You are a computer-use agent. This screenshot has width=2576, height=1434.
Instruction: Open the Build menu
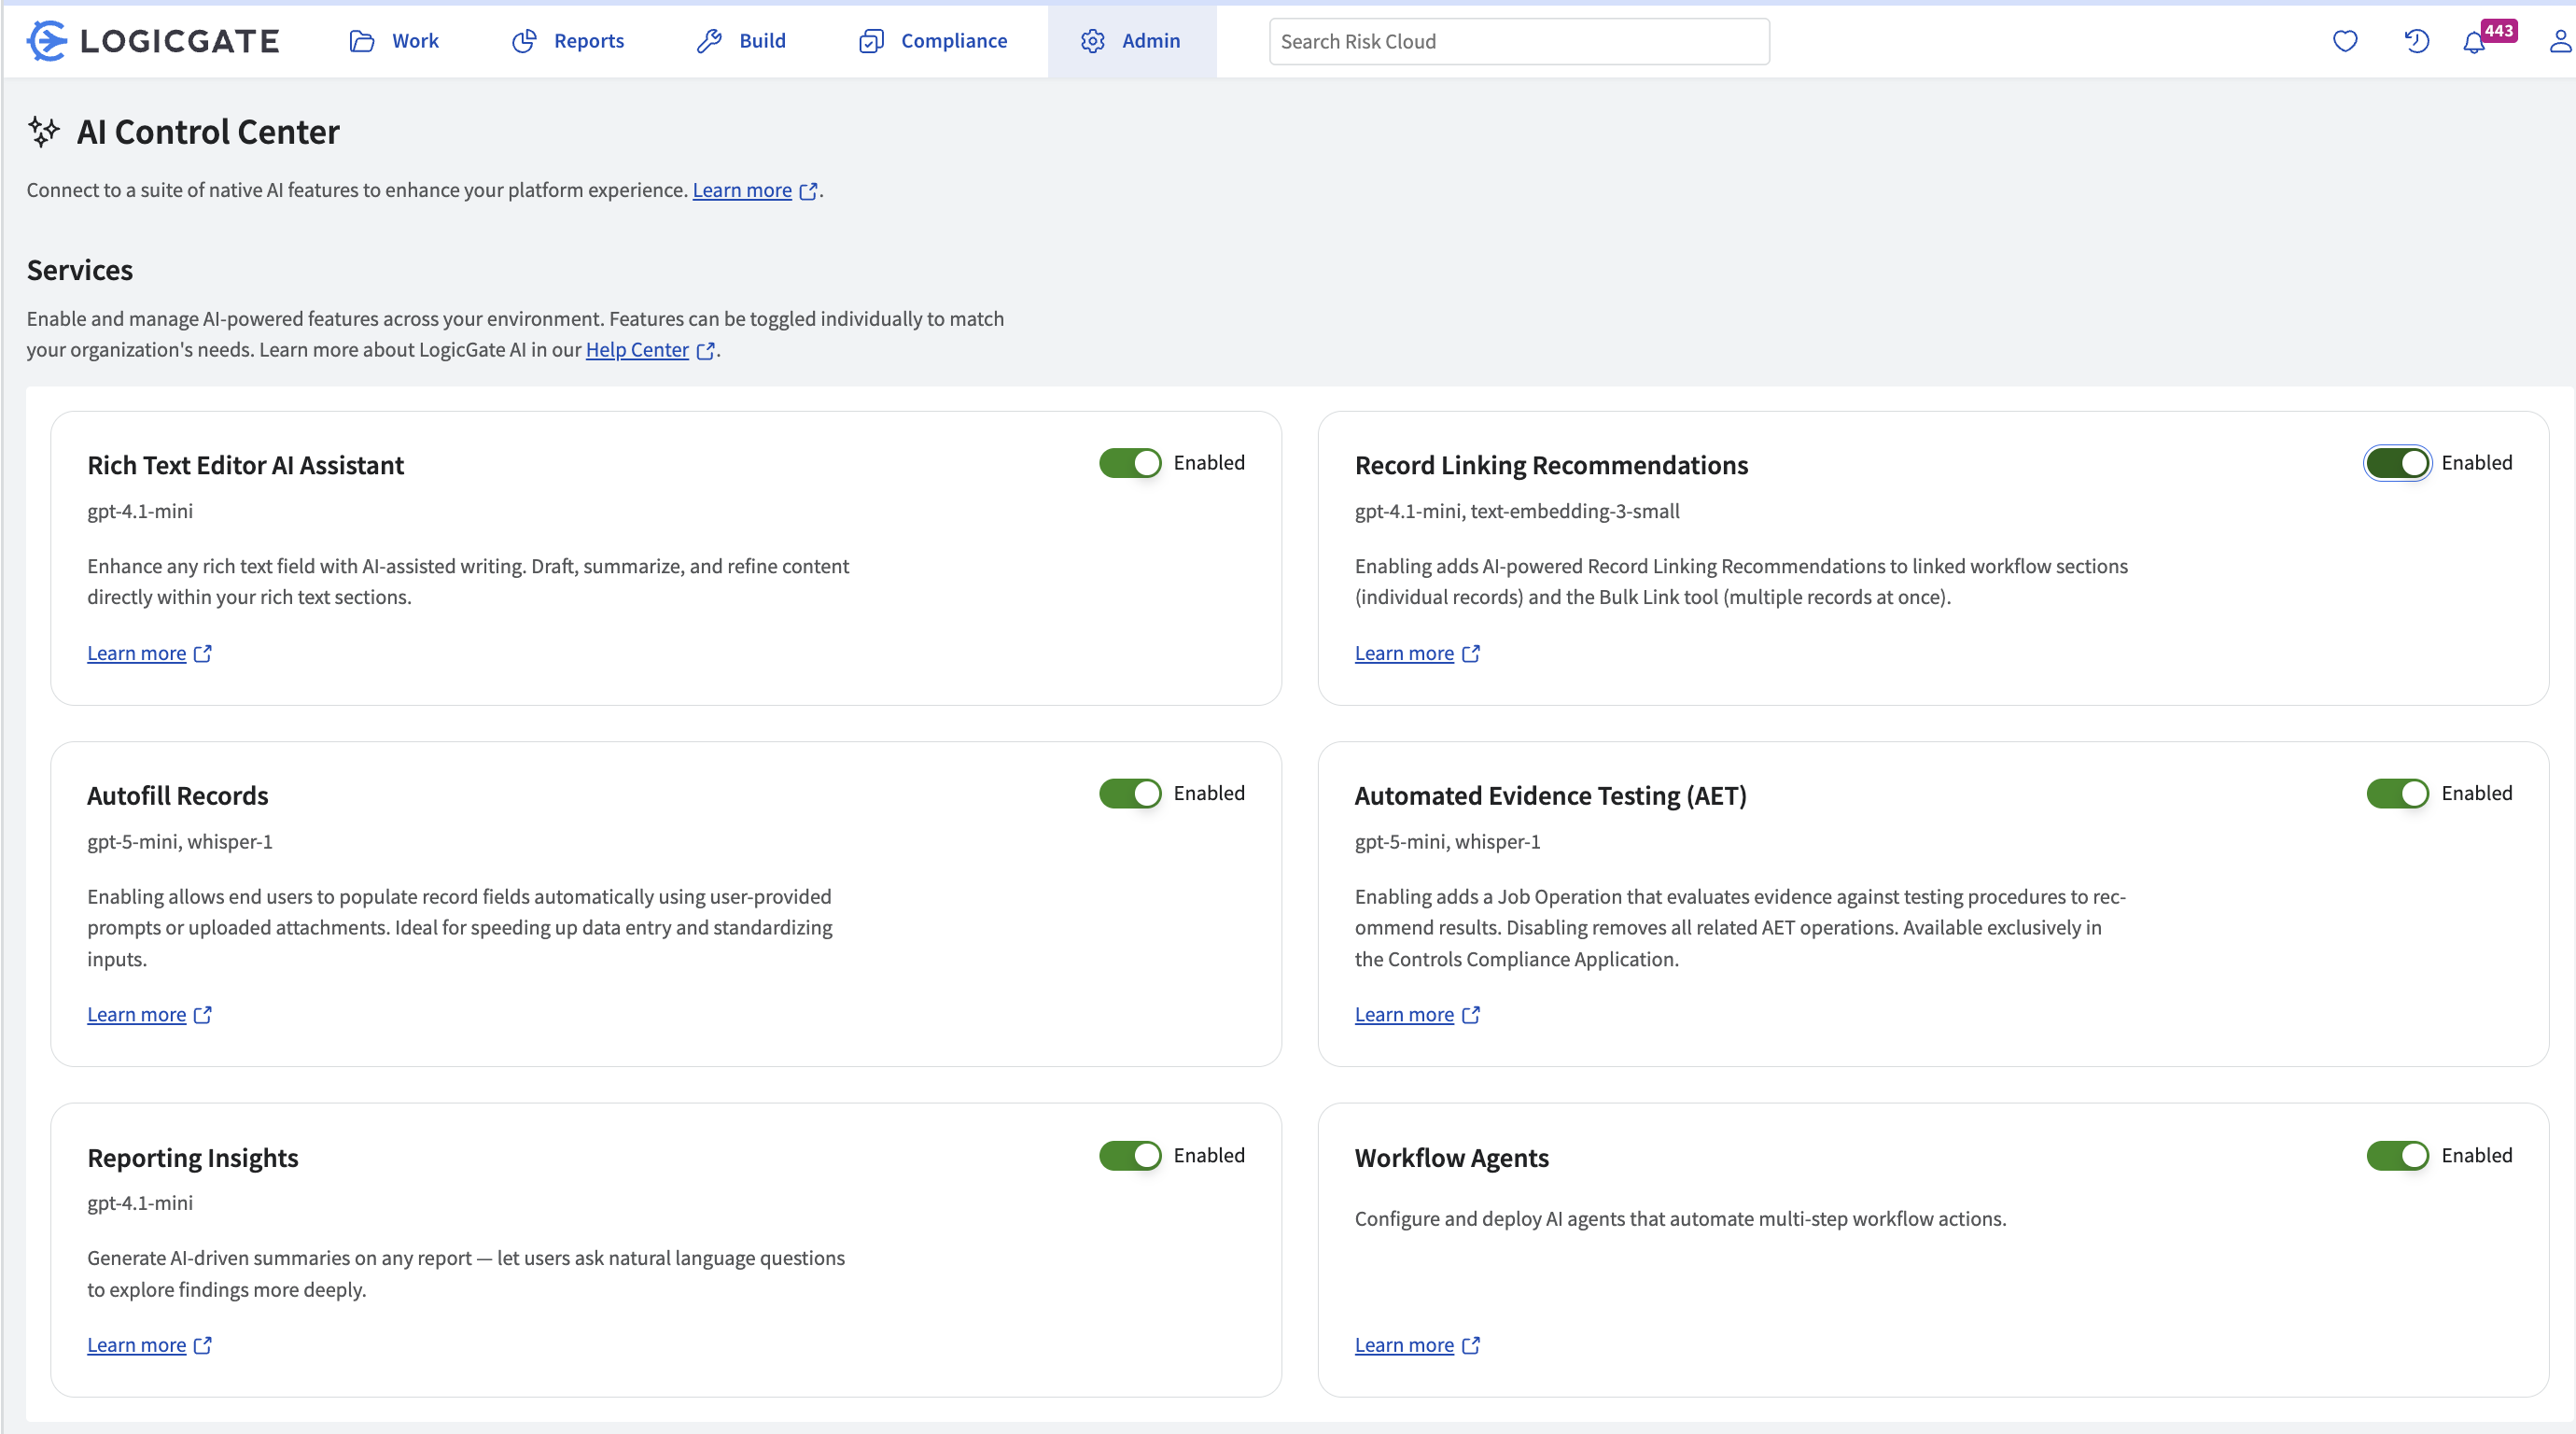pos(741,41)
